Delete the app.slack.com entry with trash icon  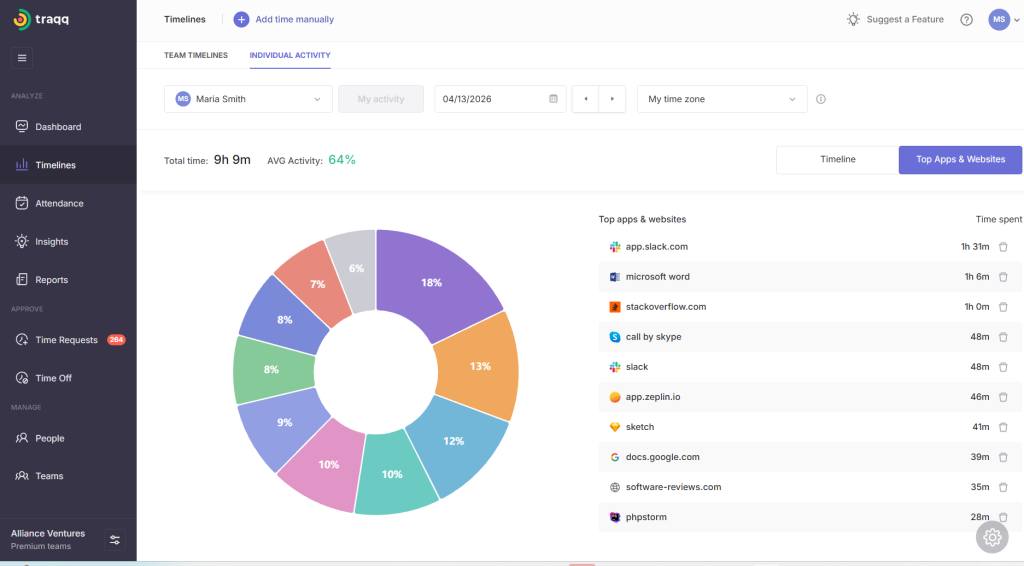[1003, 247]
